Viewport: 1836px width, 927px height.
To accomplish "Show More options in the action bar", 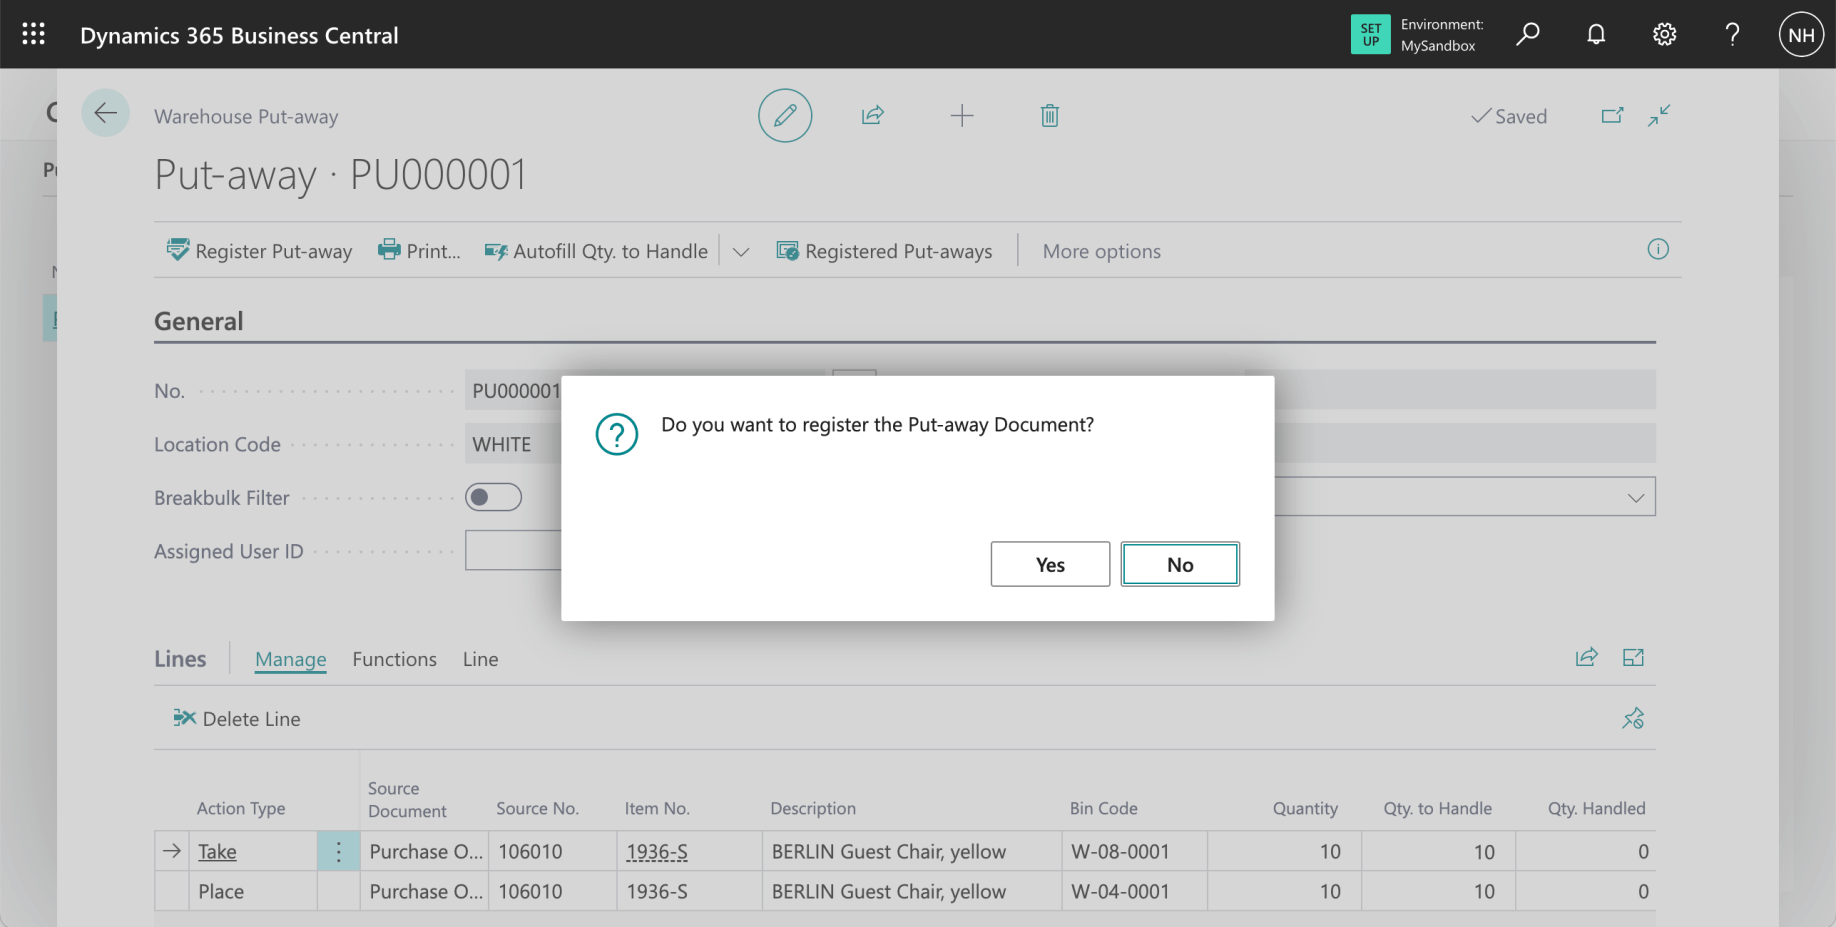I will click(1101, 251).
